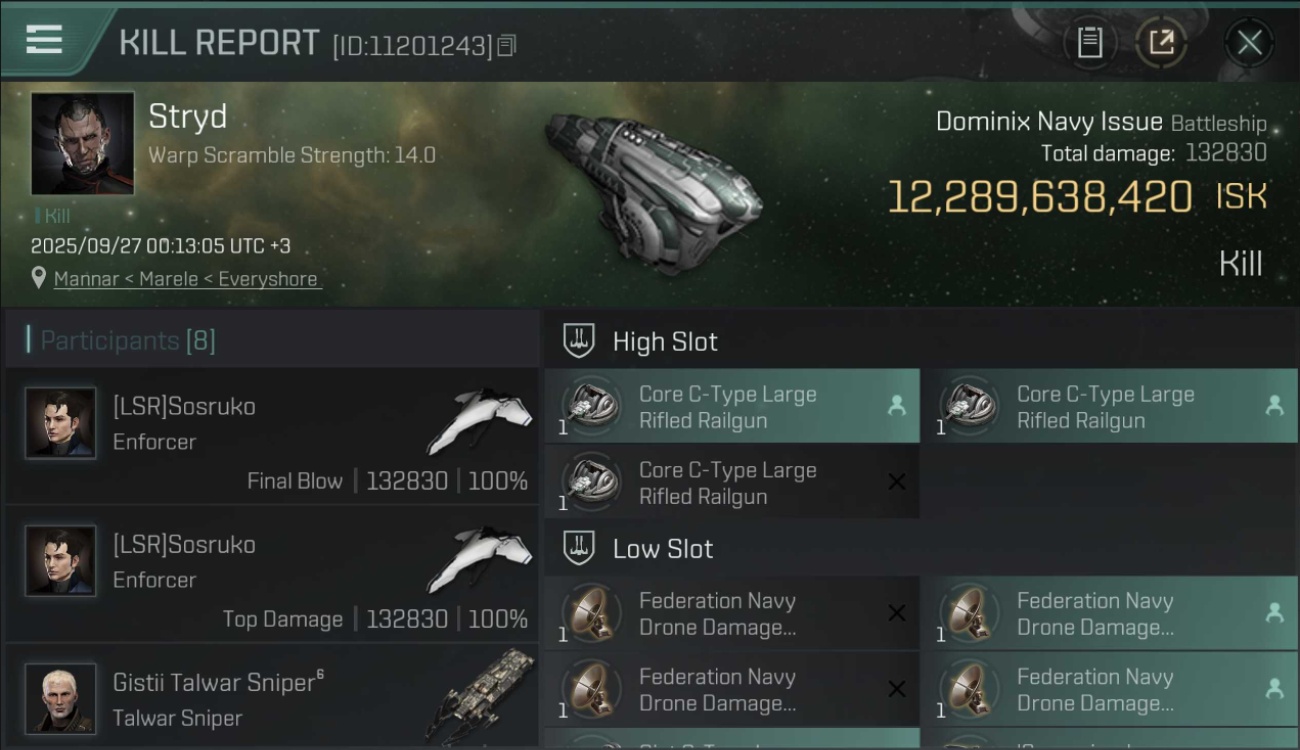Click Sosruko's Final Blow portrait
The height and width of the screenshot is (750, 1300).
[x=61, y=423]
